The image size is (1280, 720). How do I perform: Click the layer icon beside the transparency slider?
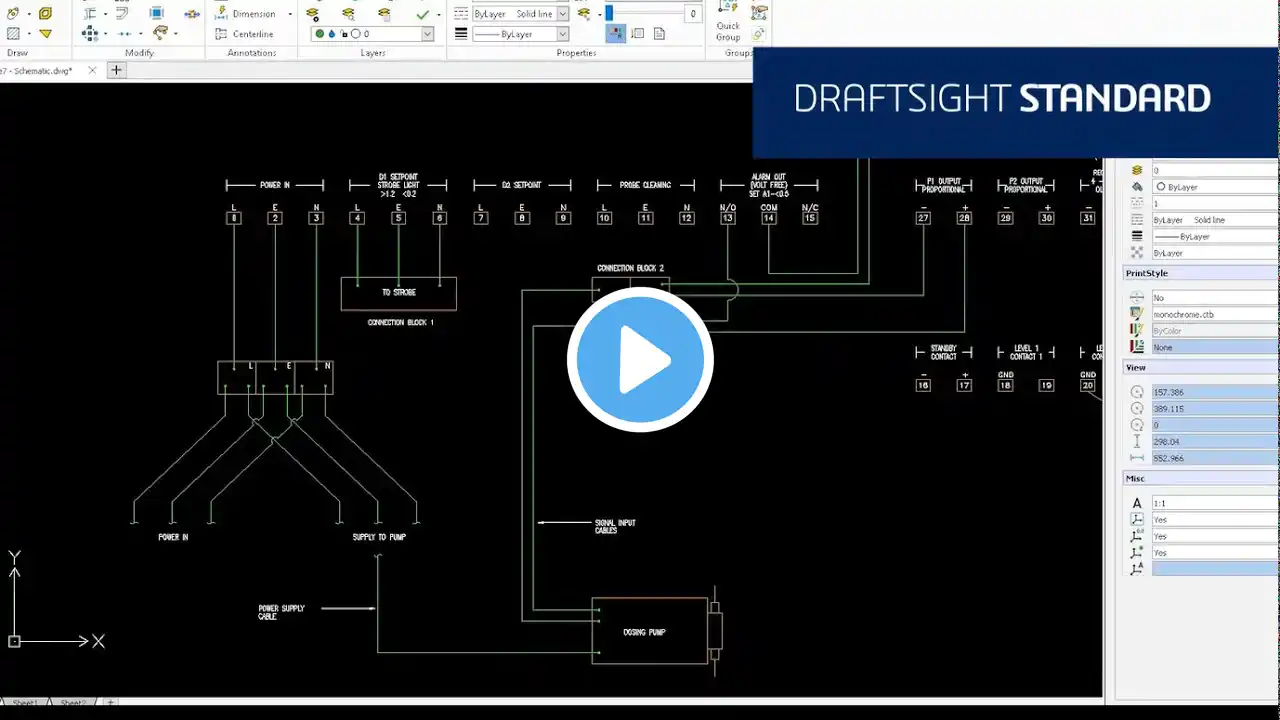[x=585, y=14]
